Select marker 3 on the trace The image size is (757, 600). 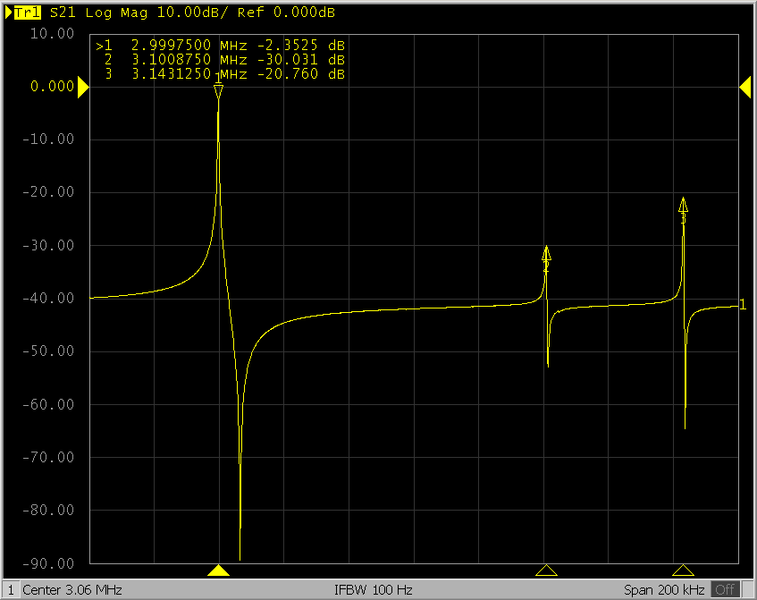pos(683,208)
